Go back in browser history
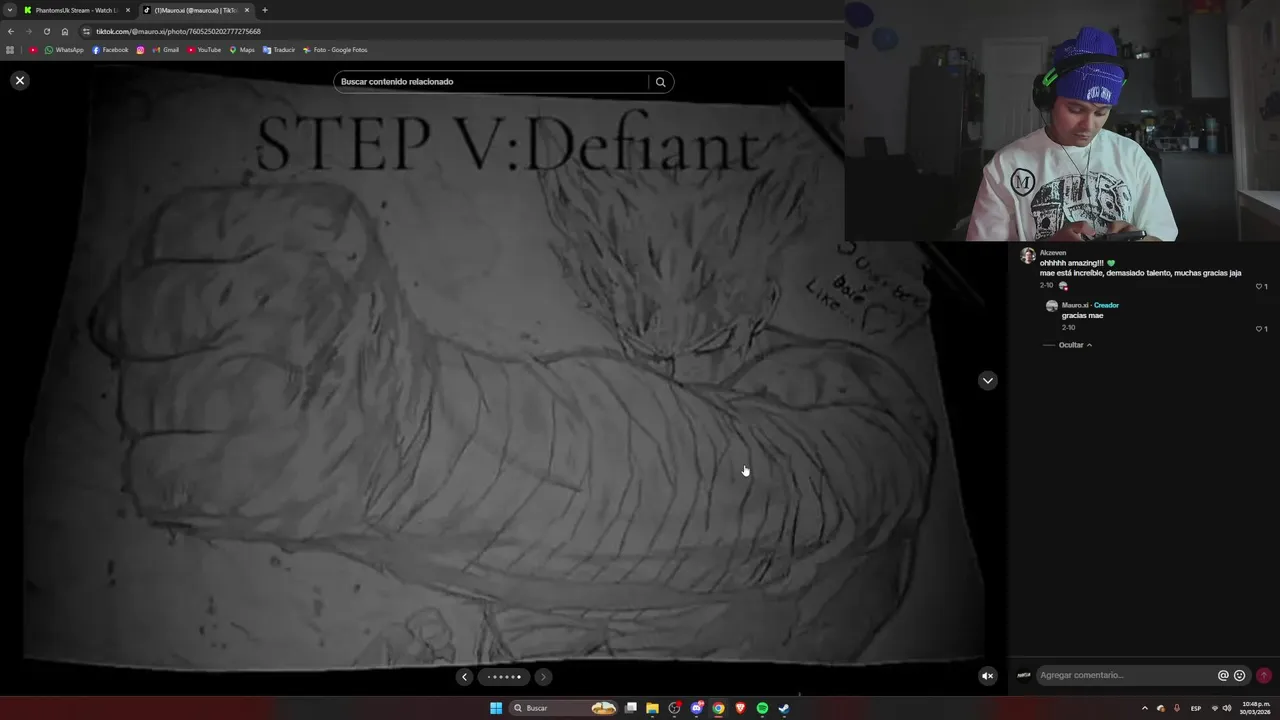 point(11,31)
